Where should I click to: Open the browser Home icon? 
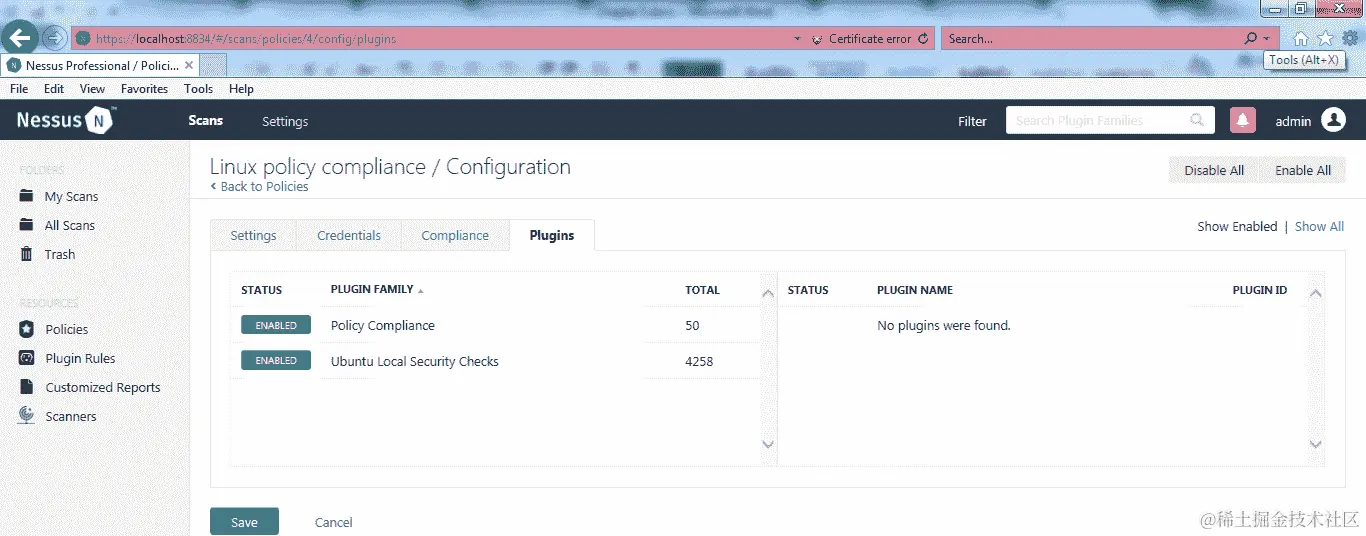point(1300,39)
